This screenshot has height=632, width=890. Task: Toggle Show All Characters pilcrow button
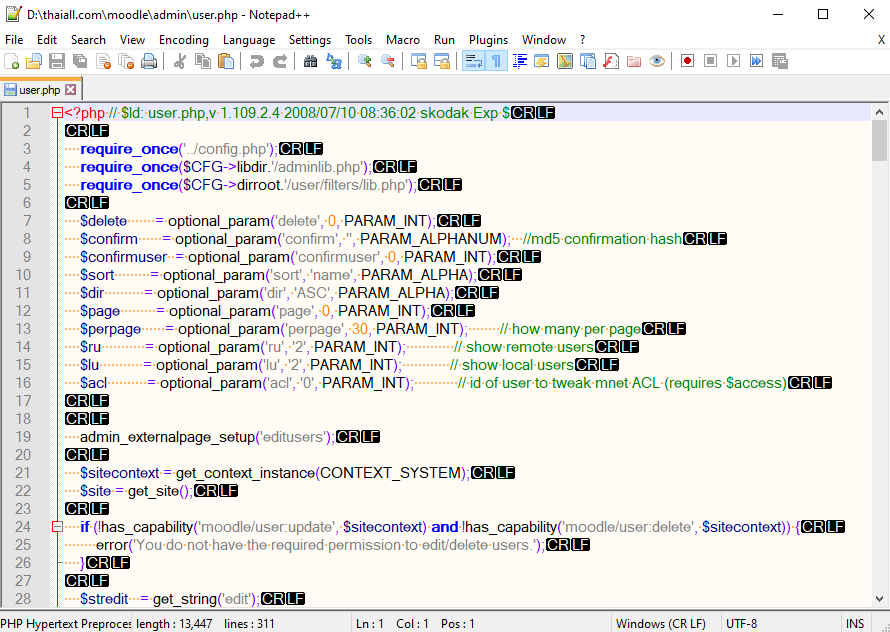pyautogui.click(x=496, y=61)
